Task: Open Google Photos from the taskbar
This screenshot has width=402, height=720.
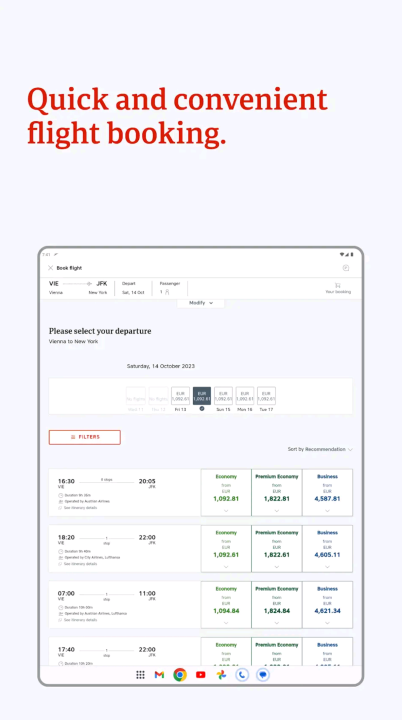Action: (x=221, y=675)
